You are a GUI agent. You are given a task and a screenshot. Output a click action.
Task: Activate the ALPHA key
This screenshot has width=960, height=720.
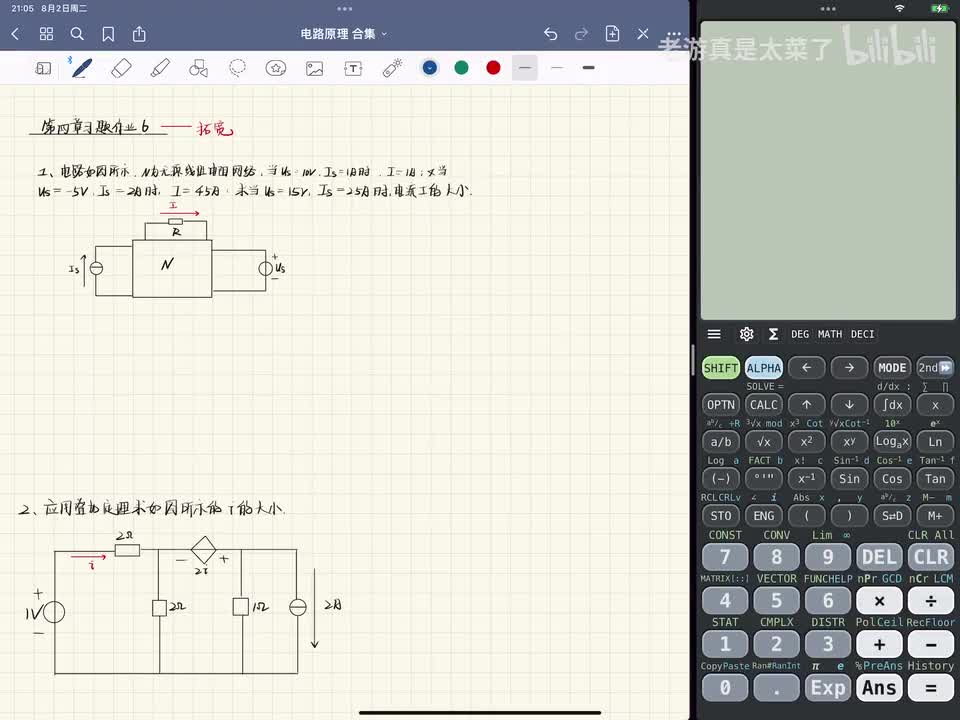click(x=763, y=368)
